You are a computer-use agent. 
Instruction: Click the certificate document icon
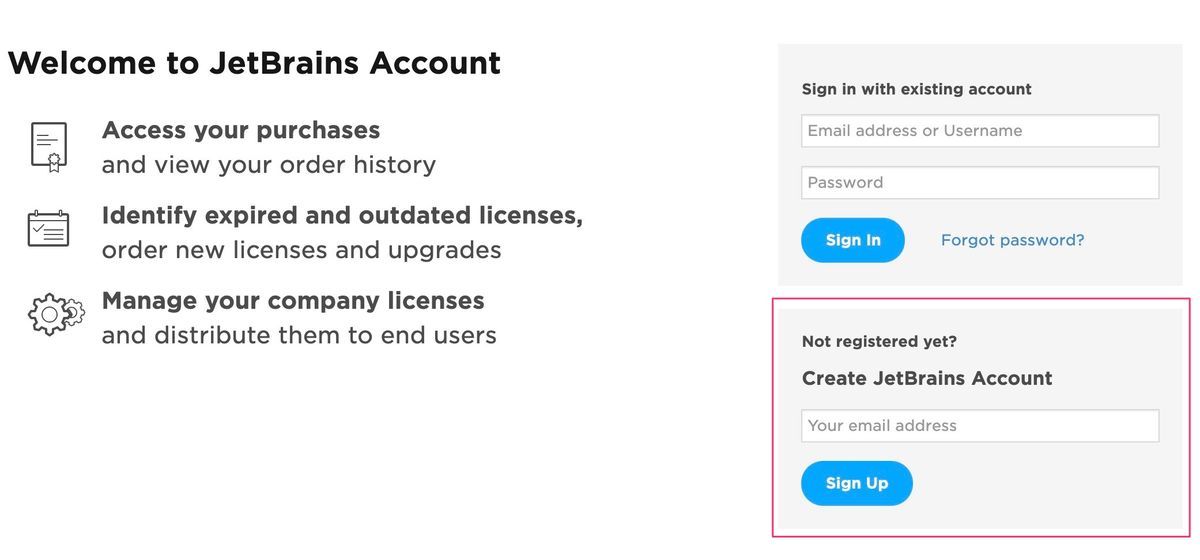click(48, 148)
